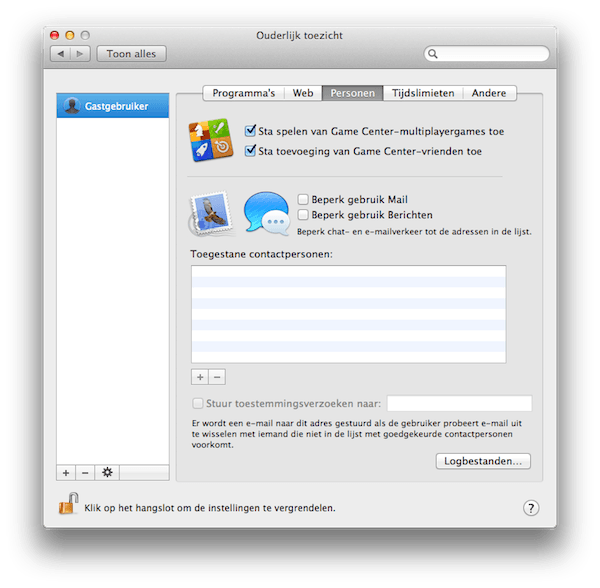
Task: Add an allowed contact with the plus button
Action: pos(200,377)
